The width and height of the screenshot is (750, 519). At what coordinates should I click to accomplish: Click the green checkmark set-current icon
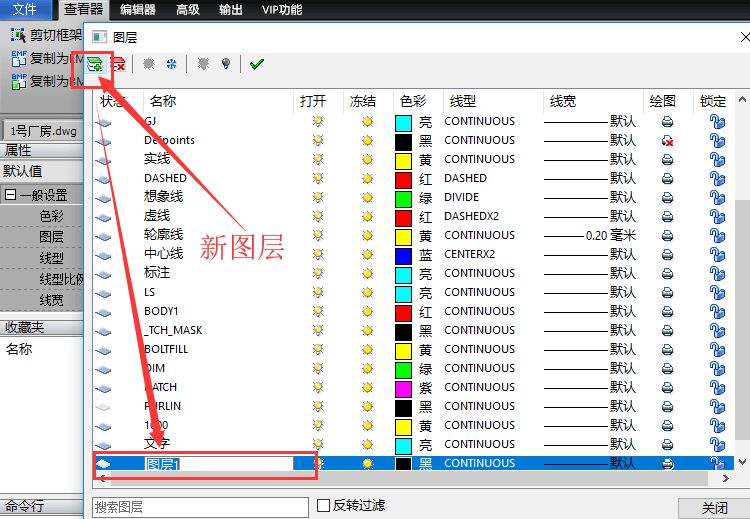pos(257,64)
